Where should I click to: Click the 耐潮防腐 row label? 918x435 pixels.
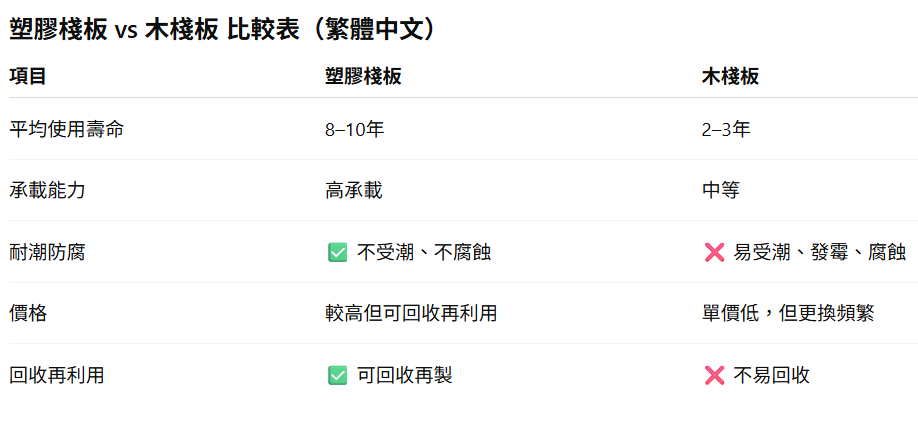click(47, 252)
